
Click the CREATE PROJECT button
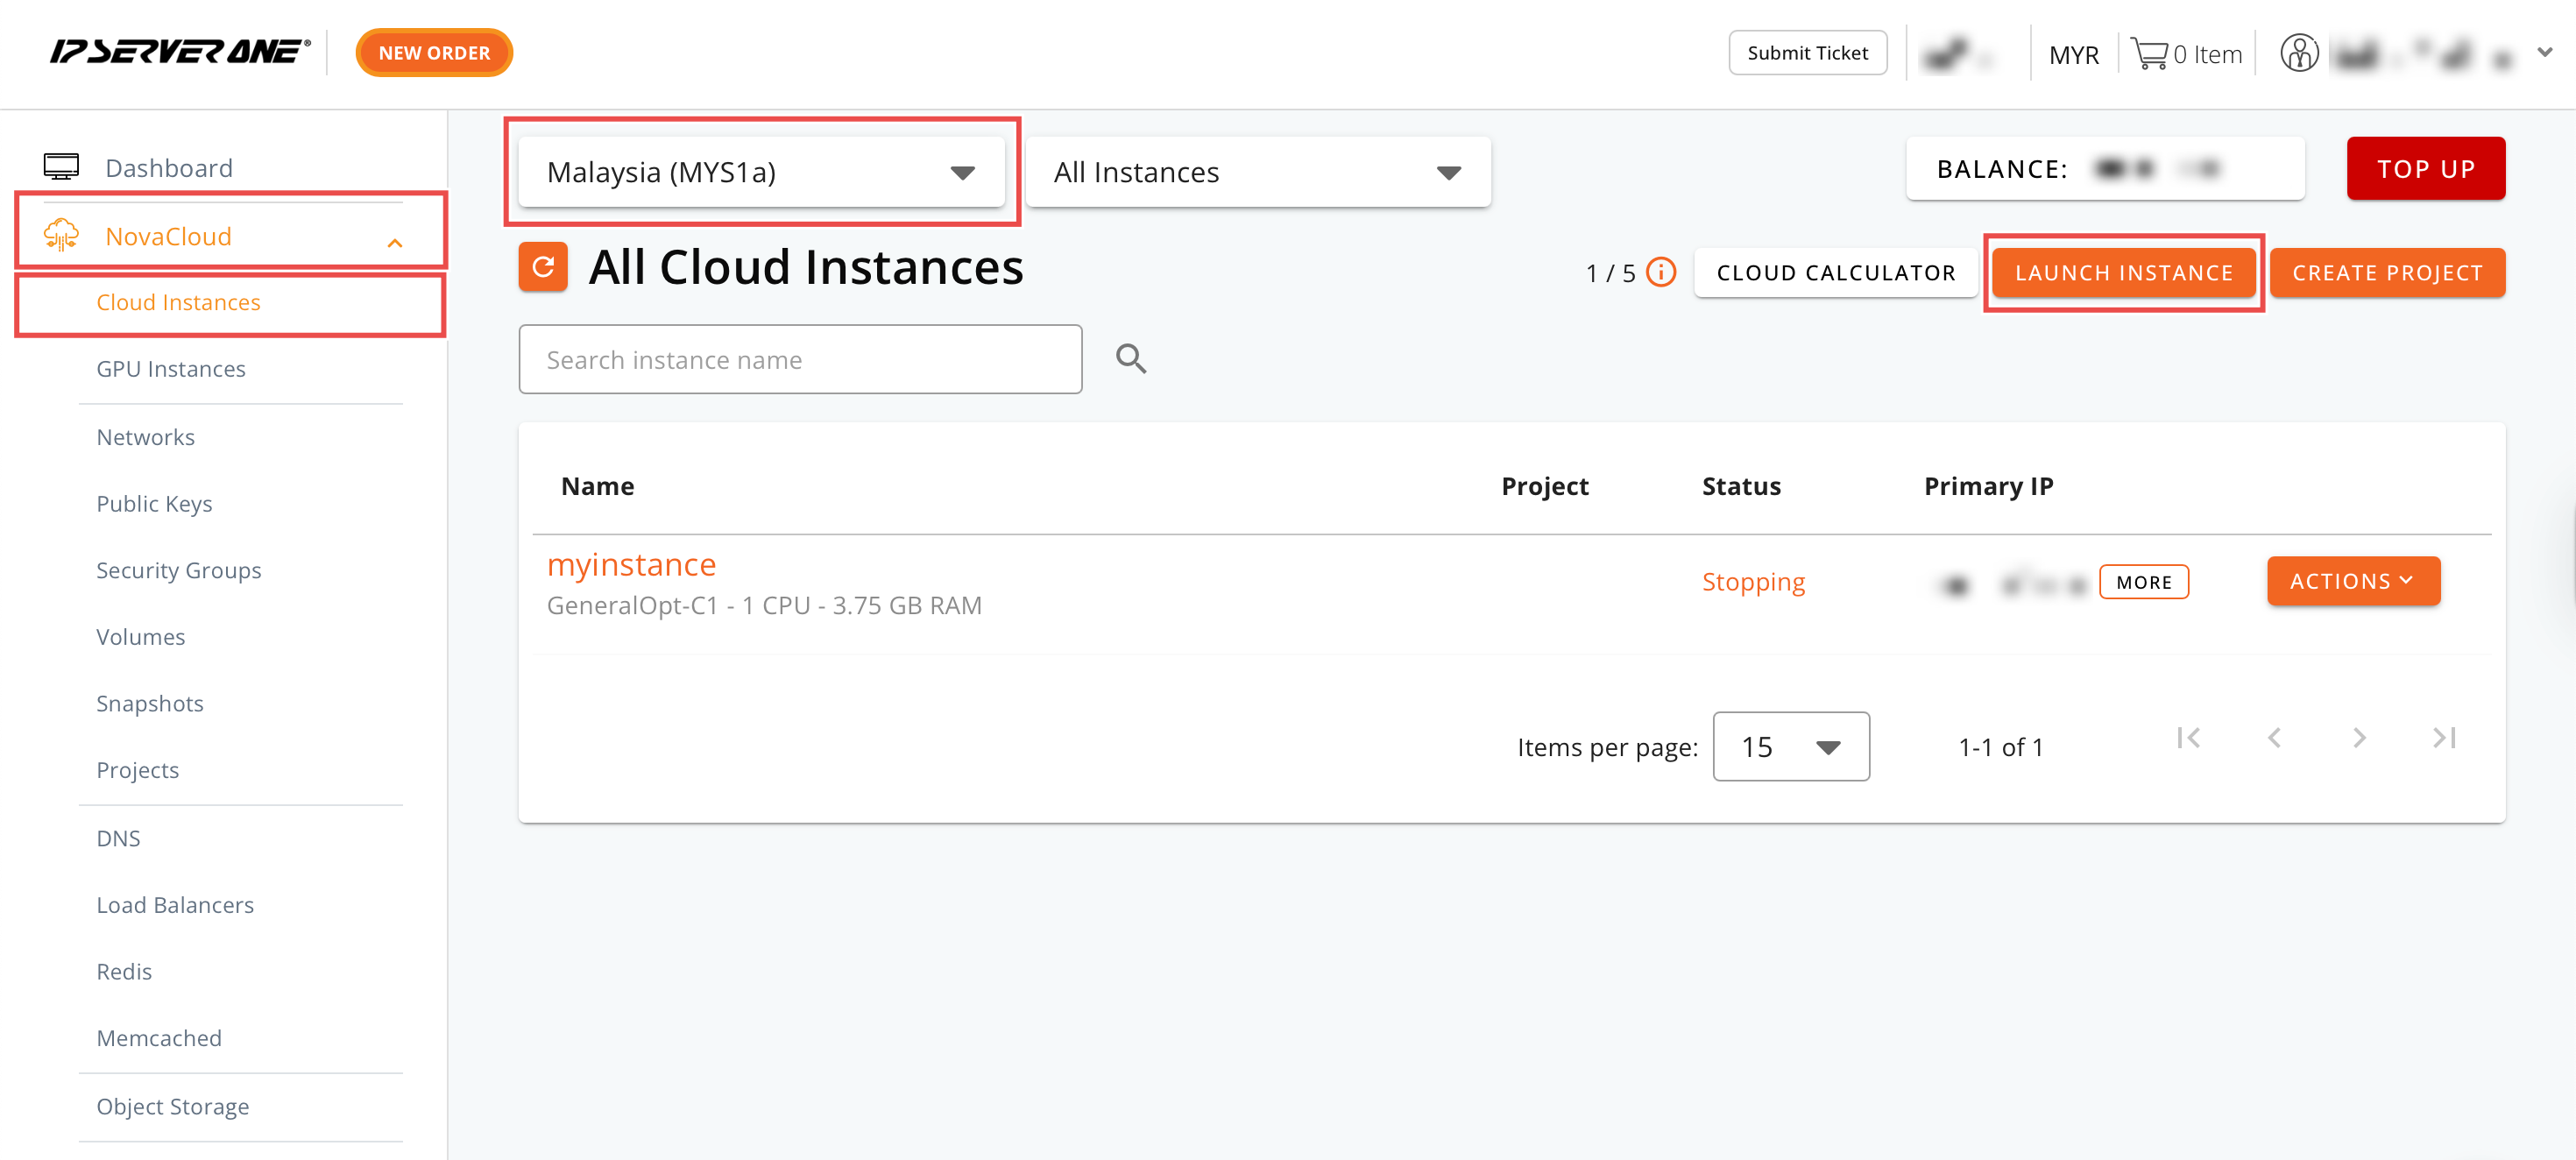click(x=2387, y=272)
